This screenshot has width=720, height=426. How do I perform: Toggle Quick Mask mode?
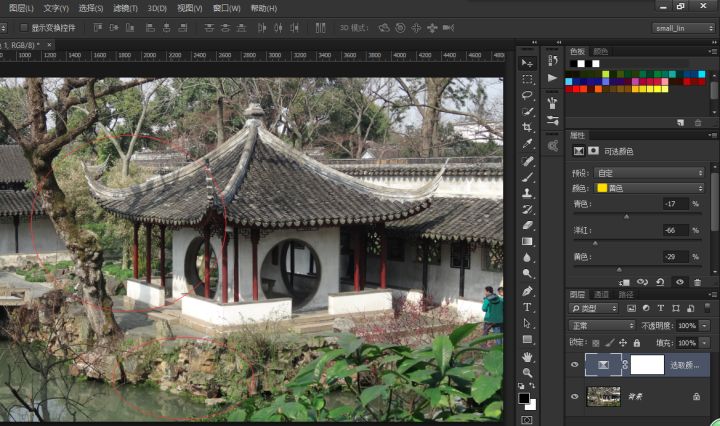coord(527,420)
